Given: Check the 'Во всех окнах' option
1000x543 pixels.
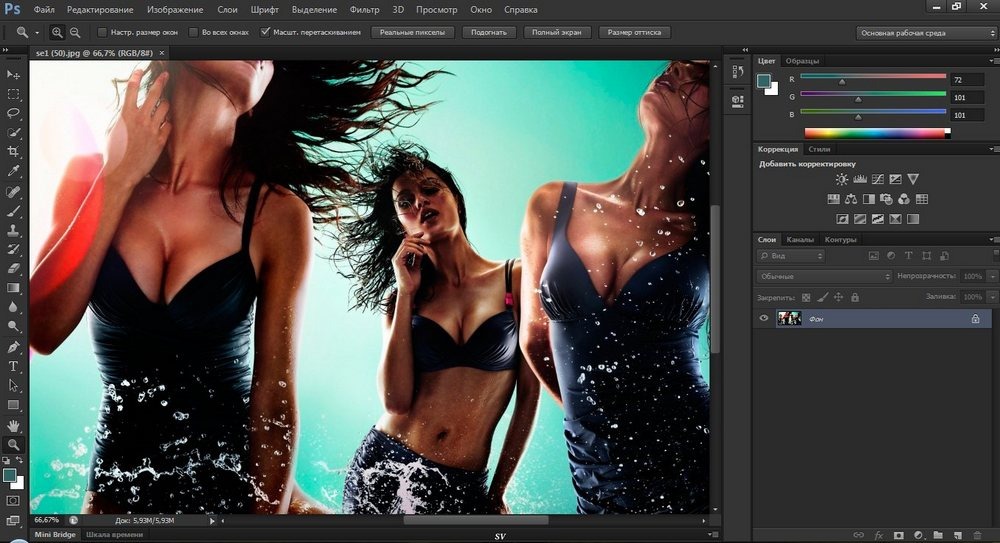Looking at the screenshot, I should tap(194, 32).
